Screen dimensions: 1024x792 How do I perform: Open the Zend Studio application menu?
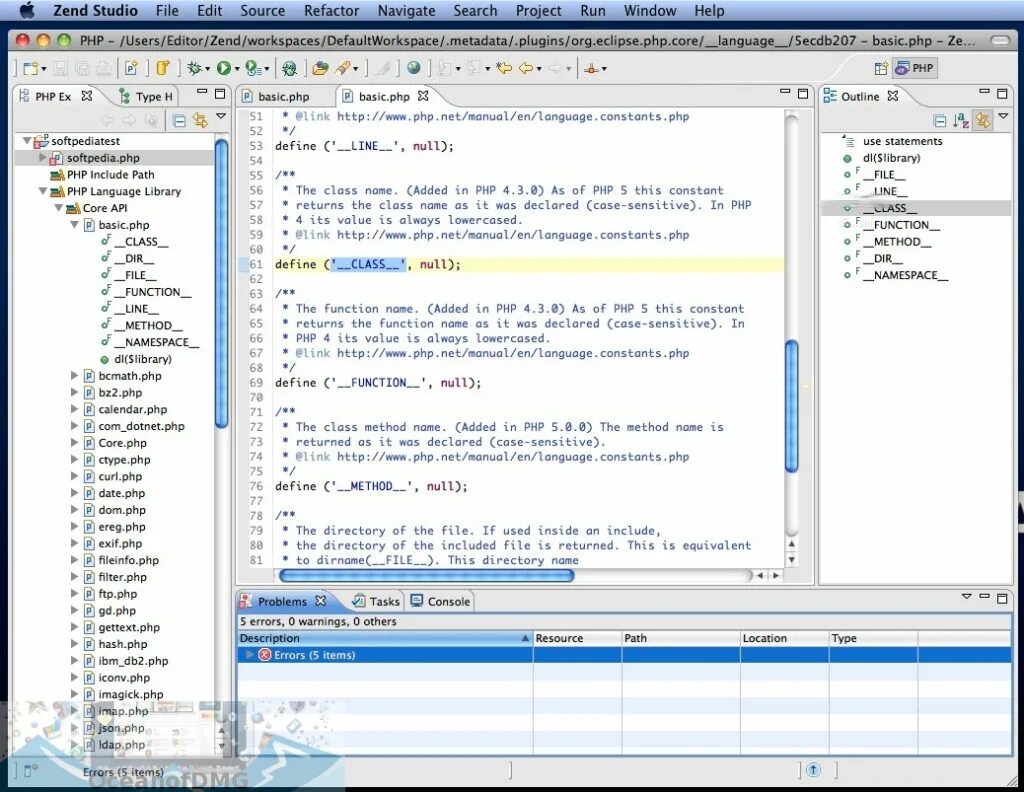pos(95,10)
